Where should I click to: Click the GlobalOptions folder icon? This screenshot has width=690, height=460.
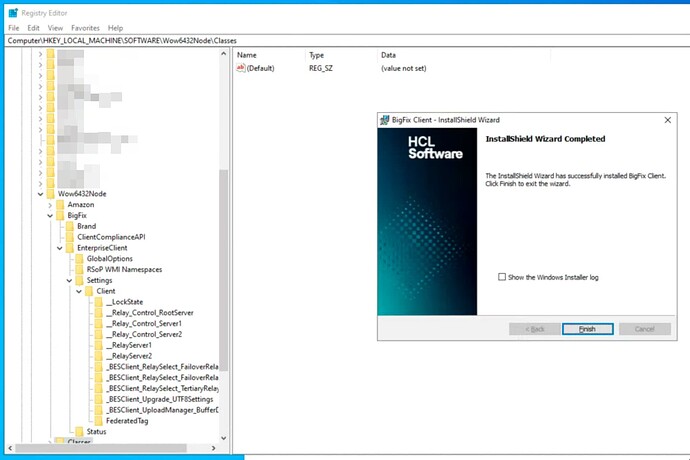pos(79,259)
